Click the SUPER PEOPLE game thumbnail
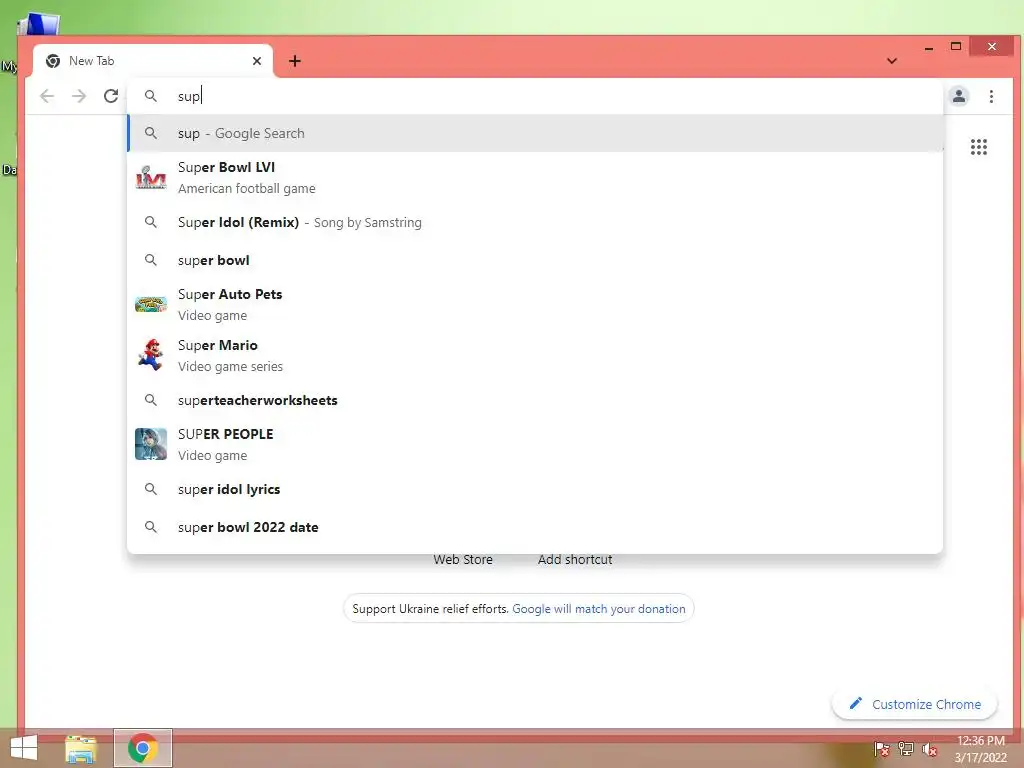 [x=151, y=444]
